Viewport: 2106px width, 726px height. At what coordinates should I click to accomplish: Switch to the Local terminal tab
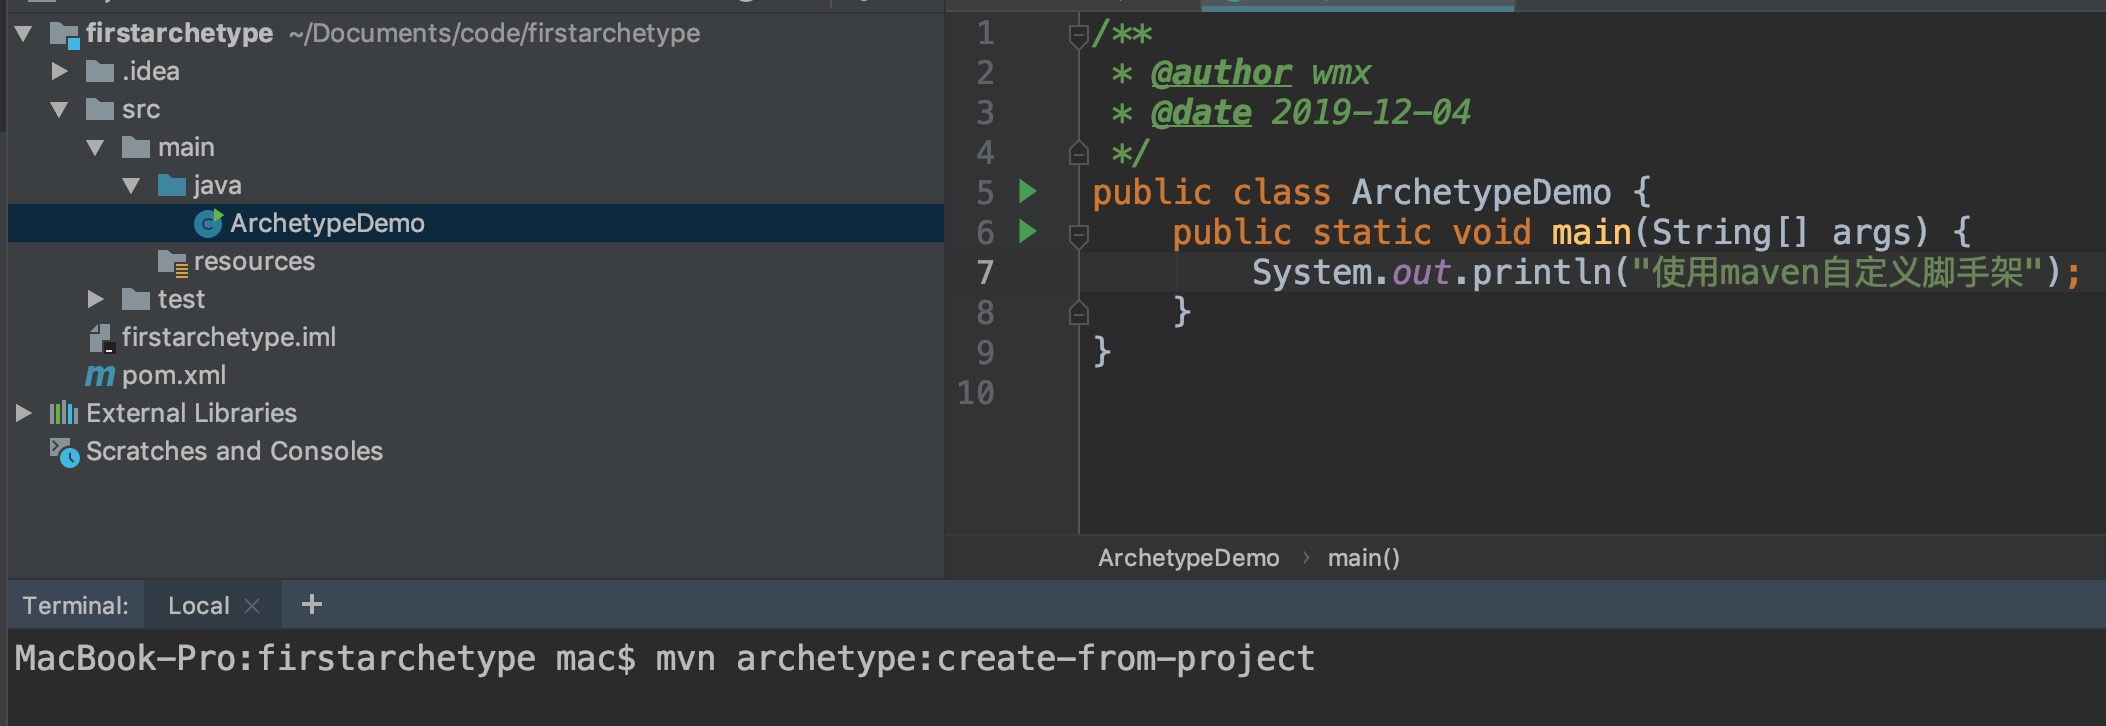coord(198,606)
